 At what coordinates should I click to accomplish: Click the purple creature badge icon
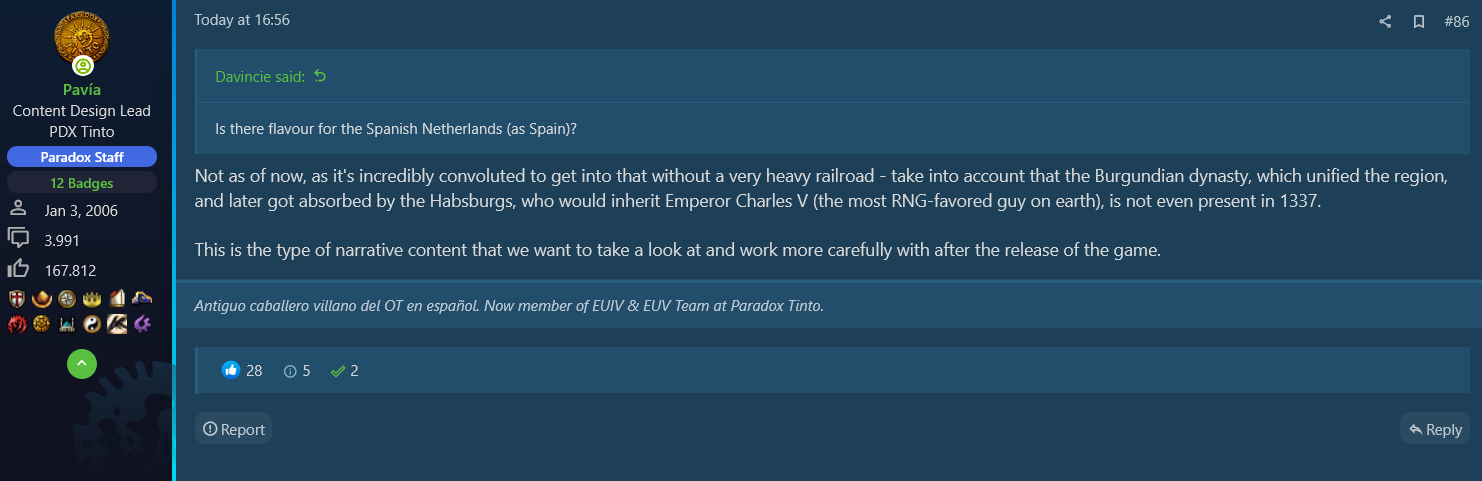click(x=142, y=324)
